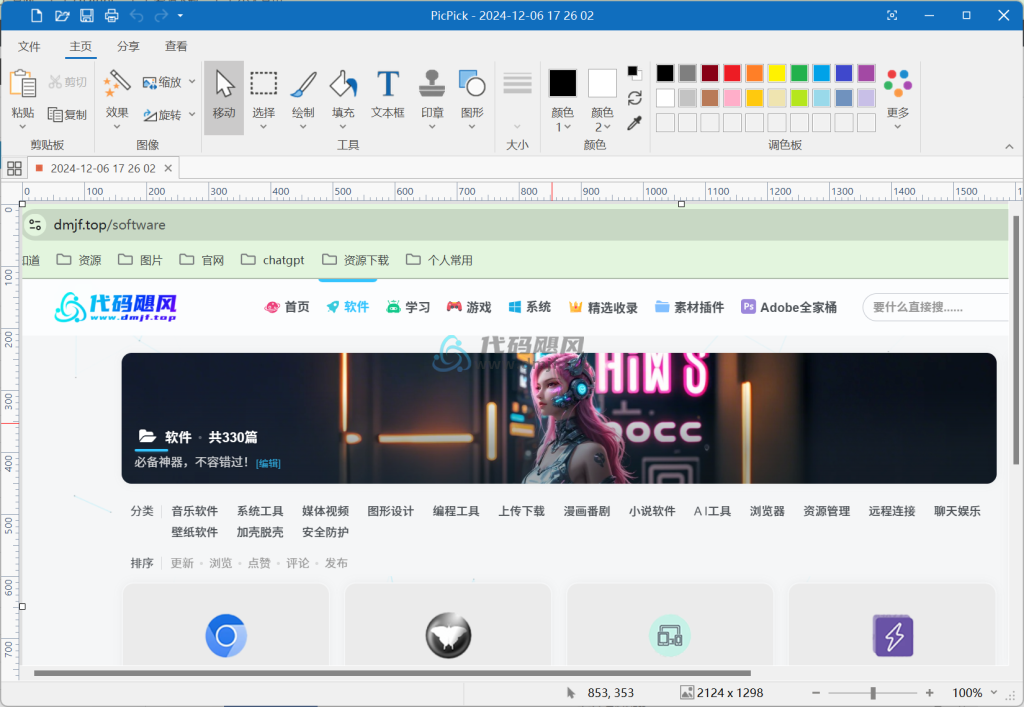Screen dimensions: 1024x707
Task: Click the zoom in plus button
Action: pos(929,693)
